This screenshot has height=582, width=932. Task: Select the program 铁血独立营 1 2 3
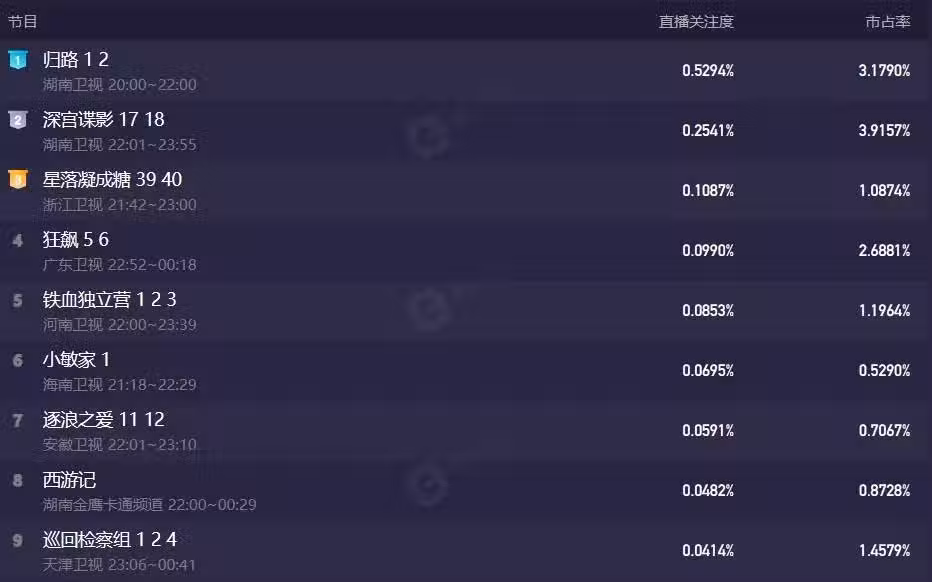pos(109,300)
